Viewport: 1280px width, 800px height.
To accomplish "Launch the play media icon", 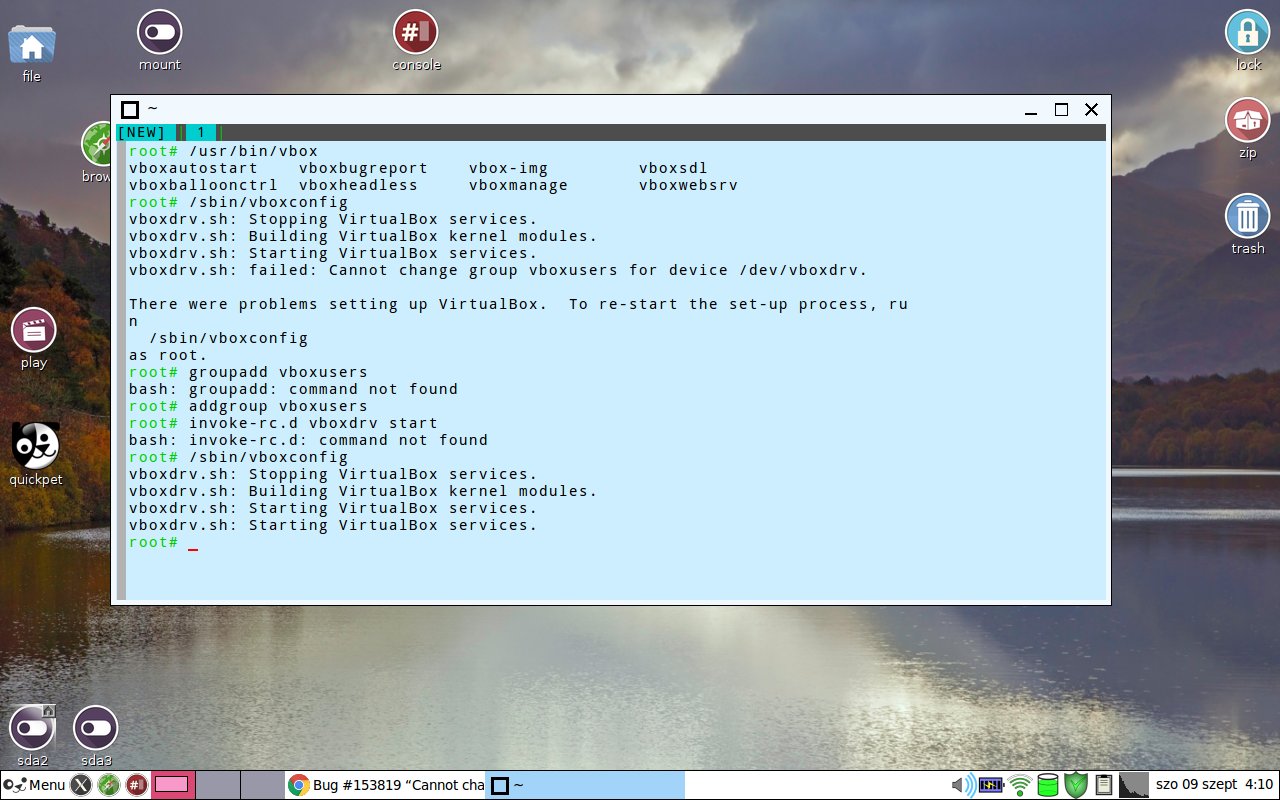I will (x=34, y=330).
